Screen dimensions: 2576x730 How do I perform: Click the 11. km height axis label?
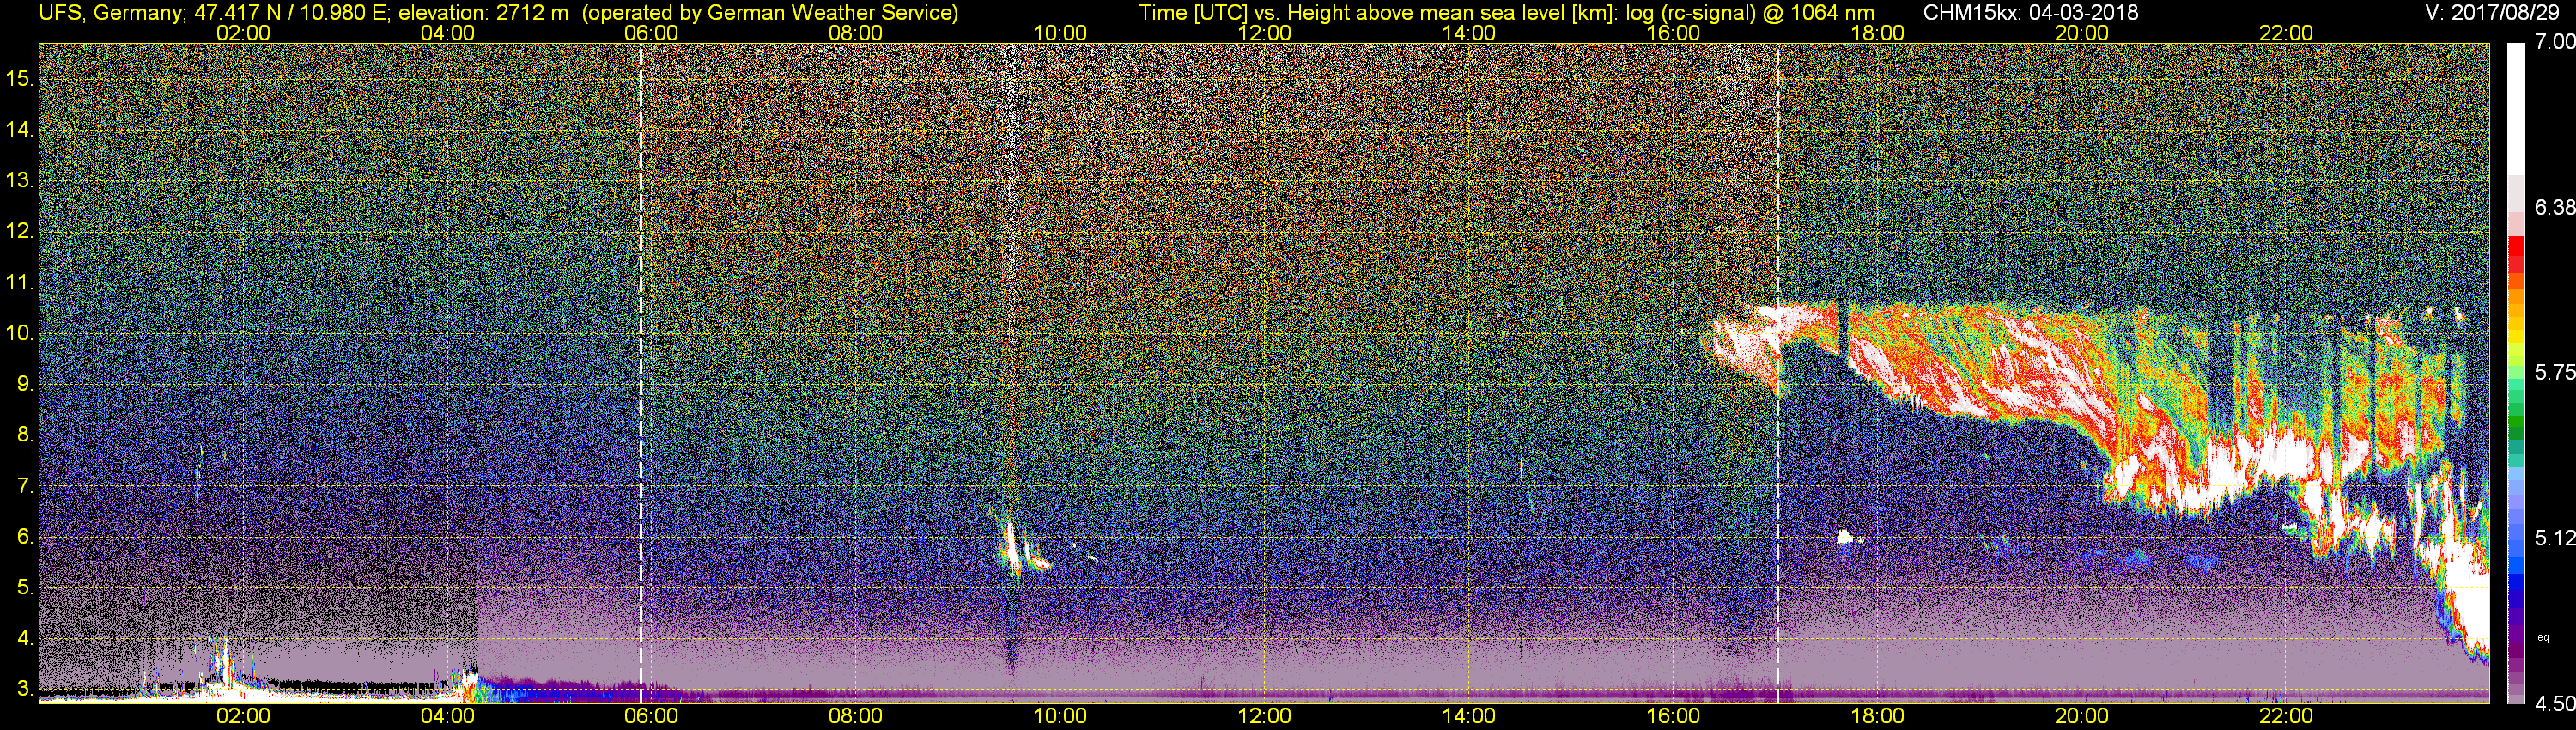[20, 283]
